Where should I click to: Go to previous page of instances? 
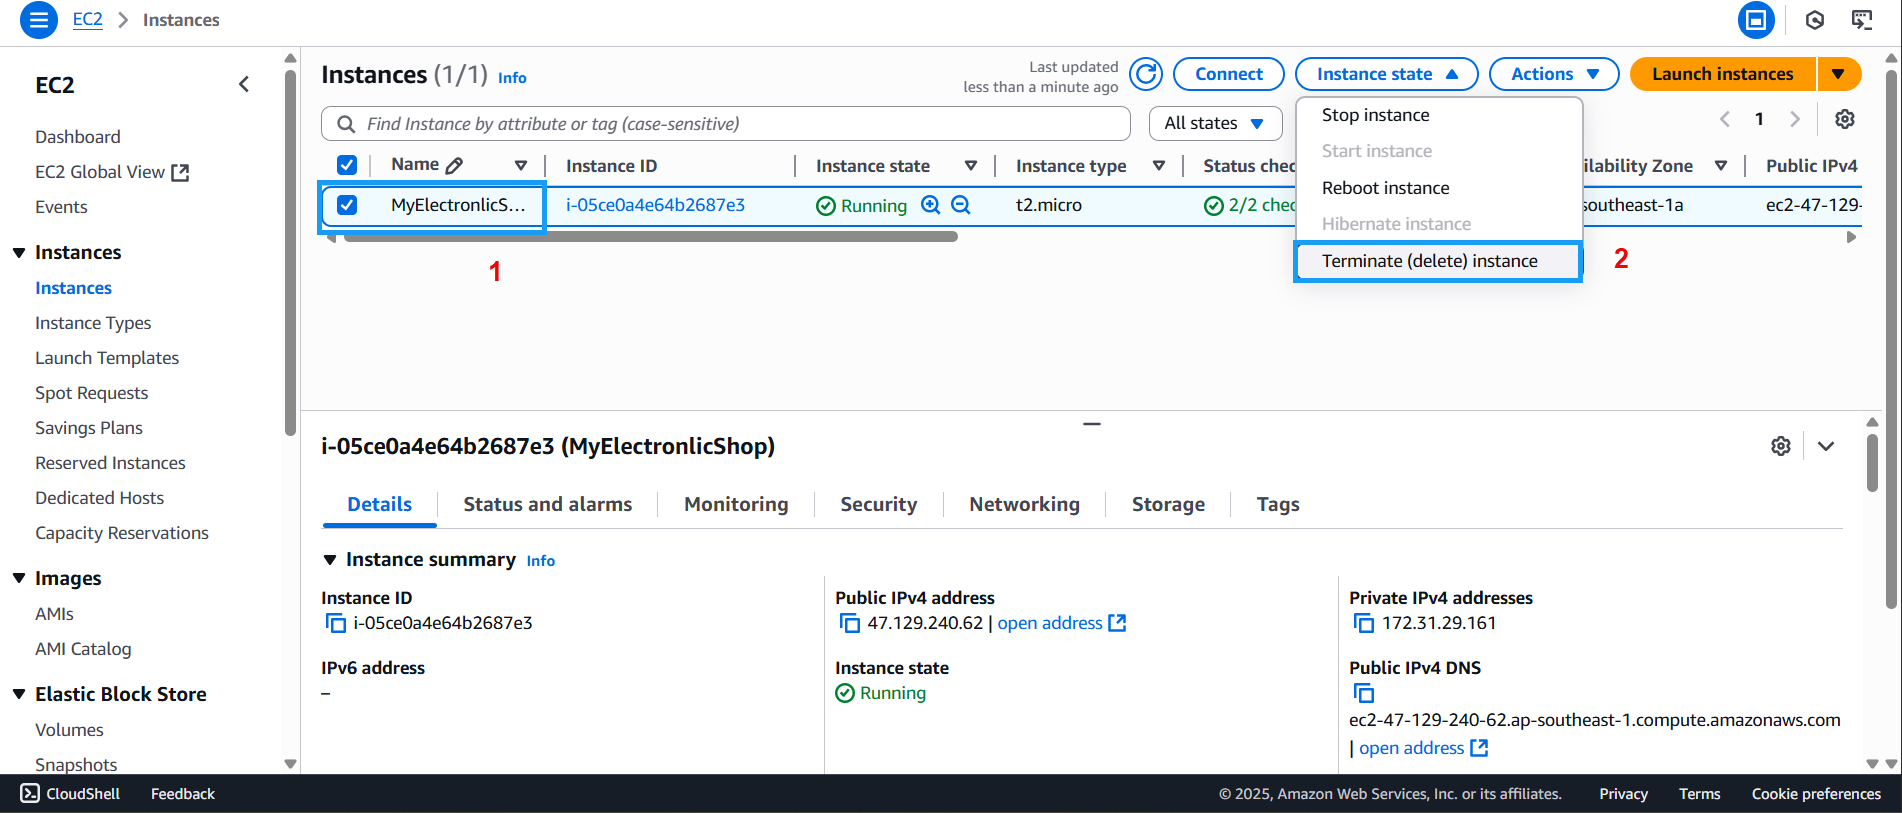(x=1725, y=119)
